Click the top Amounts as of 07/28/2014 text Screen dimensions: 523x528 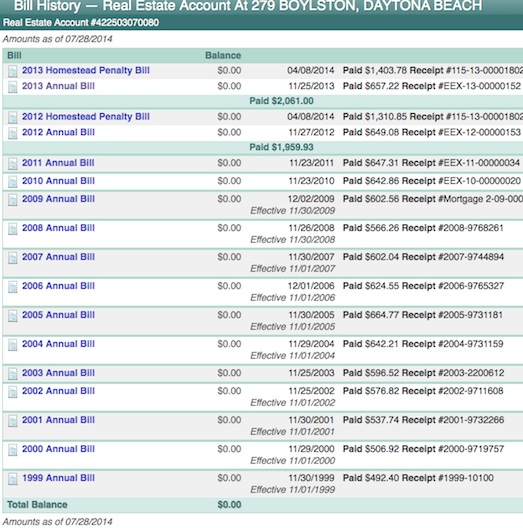click(x=57, y=39)
